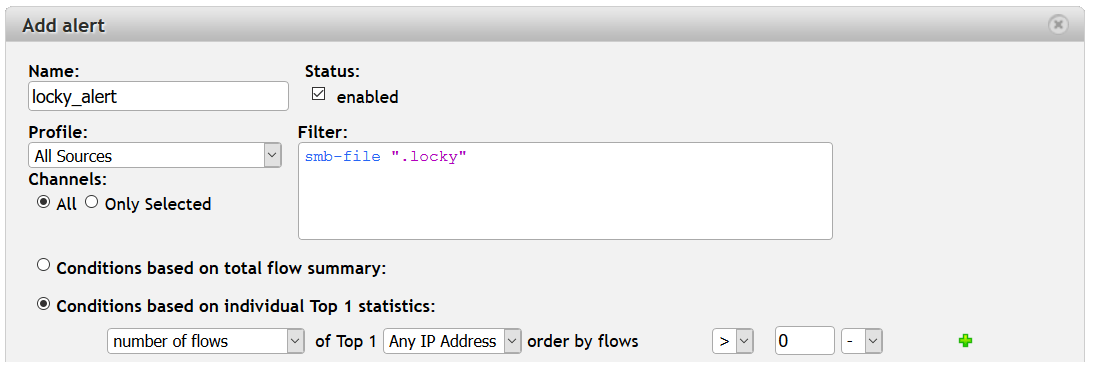This screenshot has width=1093, height=369.
Task: Click the Name field containing locky_alert
Action: (x=158, y=96)
